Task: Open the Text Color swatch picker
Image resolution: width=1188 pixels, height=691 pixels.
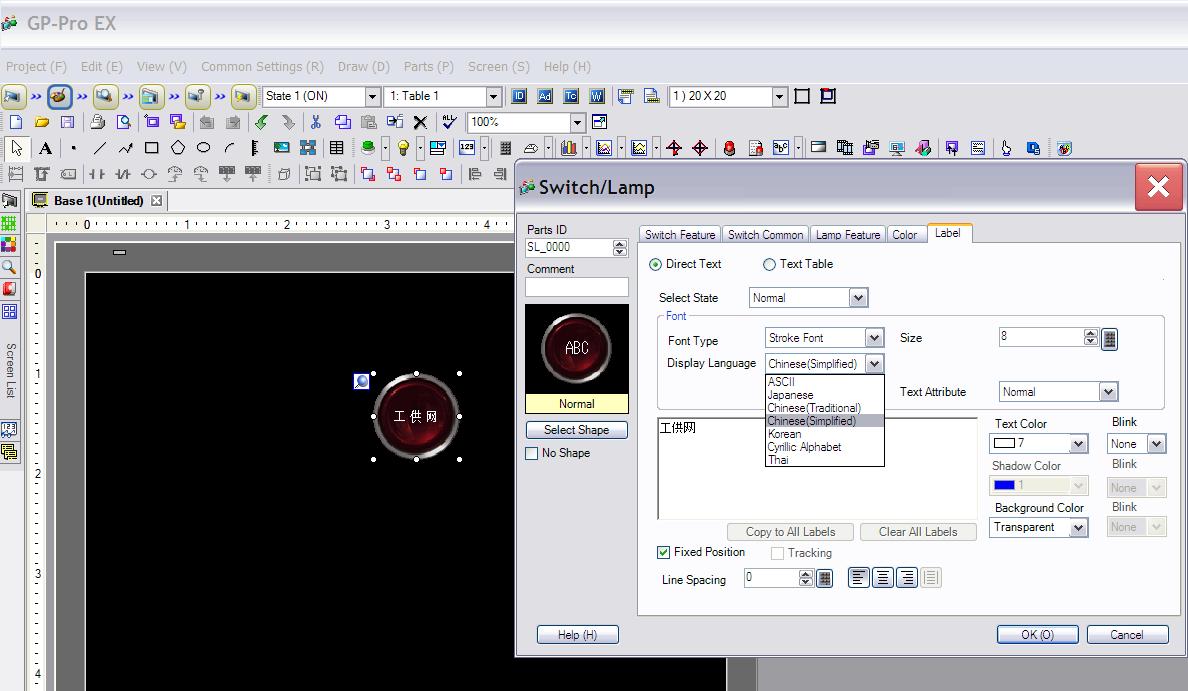Action: (1038, 444)
